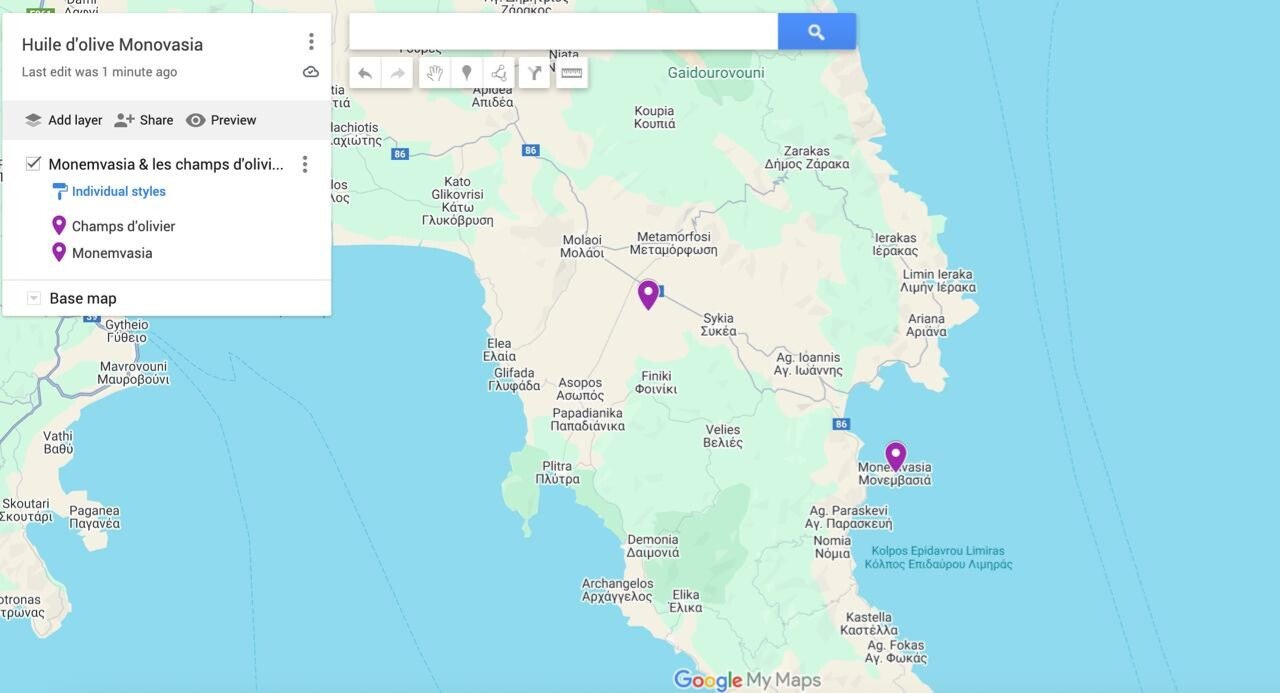Click the Demonia label on map
The width and height of the screenshot is (1280, 693).
(652, 546)
